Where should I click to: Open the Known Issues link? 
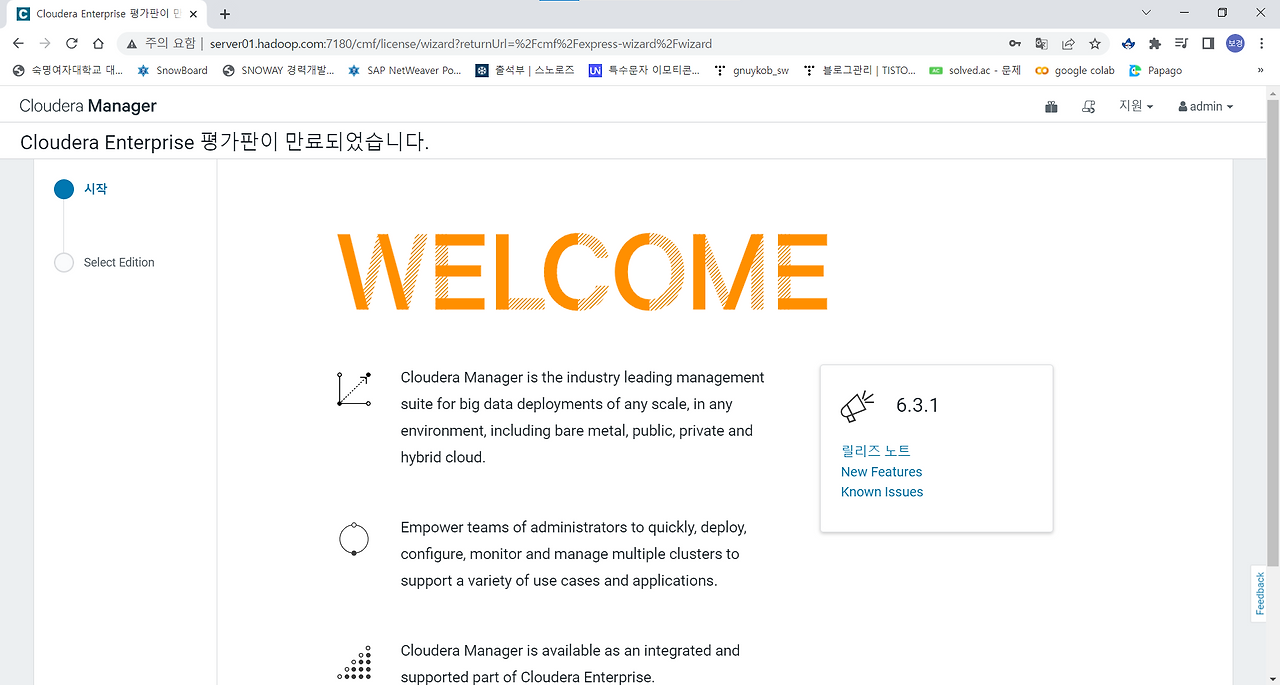coord(882,492)
